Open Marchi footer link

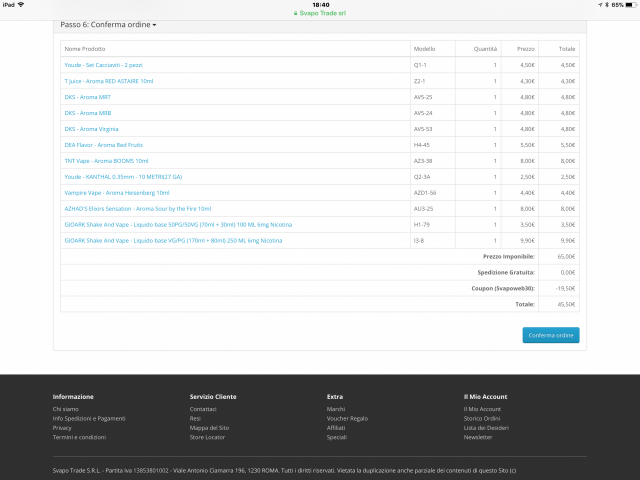pos(336,409)
